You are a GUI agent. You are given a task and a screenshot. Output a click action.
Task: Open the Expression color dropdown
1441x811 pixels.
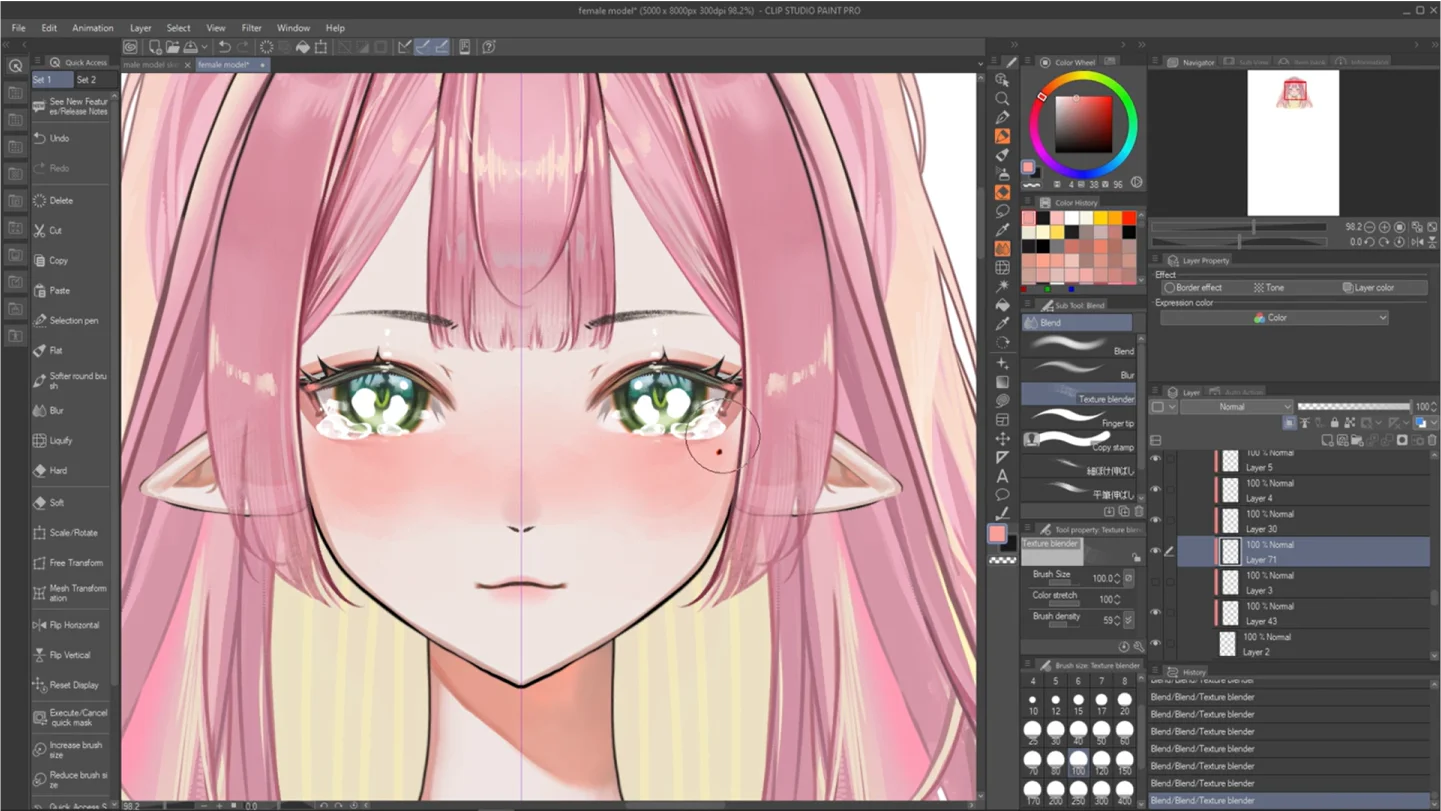(x=1274, y=318)
